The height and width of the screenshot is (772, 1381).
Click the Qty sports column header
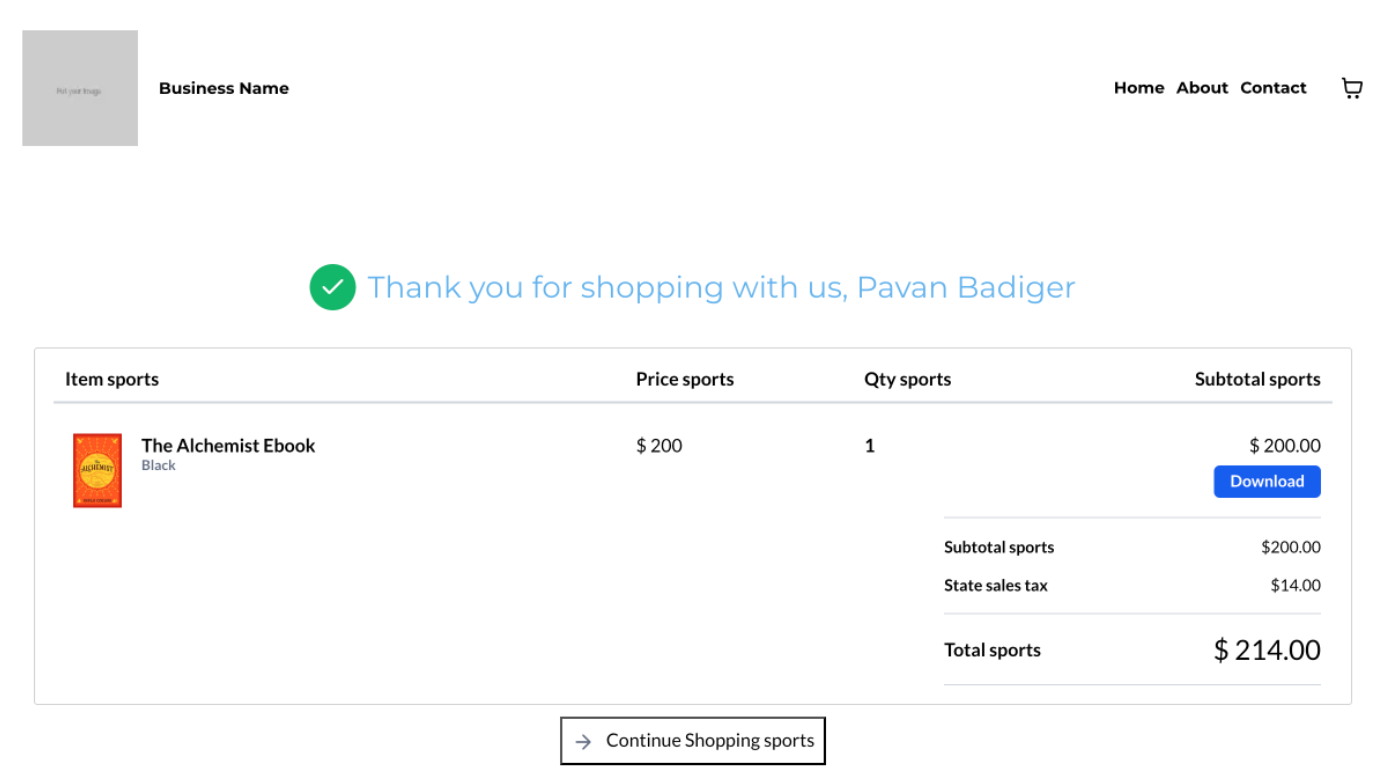[x=907, y=379]
